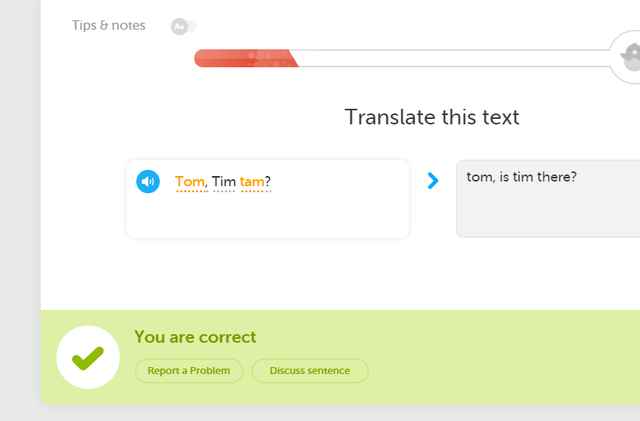The height and width of the screenshot is (421, 640).
Task: Click the word "Tim" in the sentence
Action: [223, 181]
